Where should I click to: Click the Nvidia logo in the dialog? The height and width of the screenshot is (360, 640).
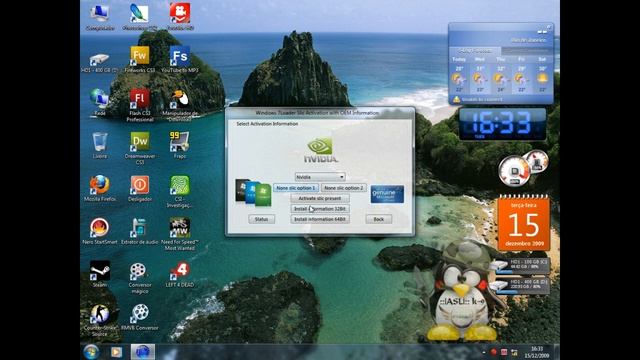[321, 150]
